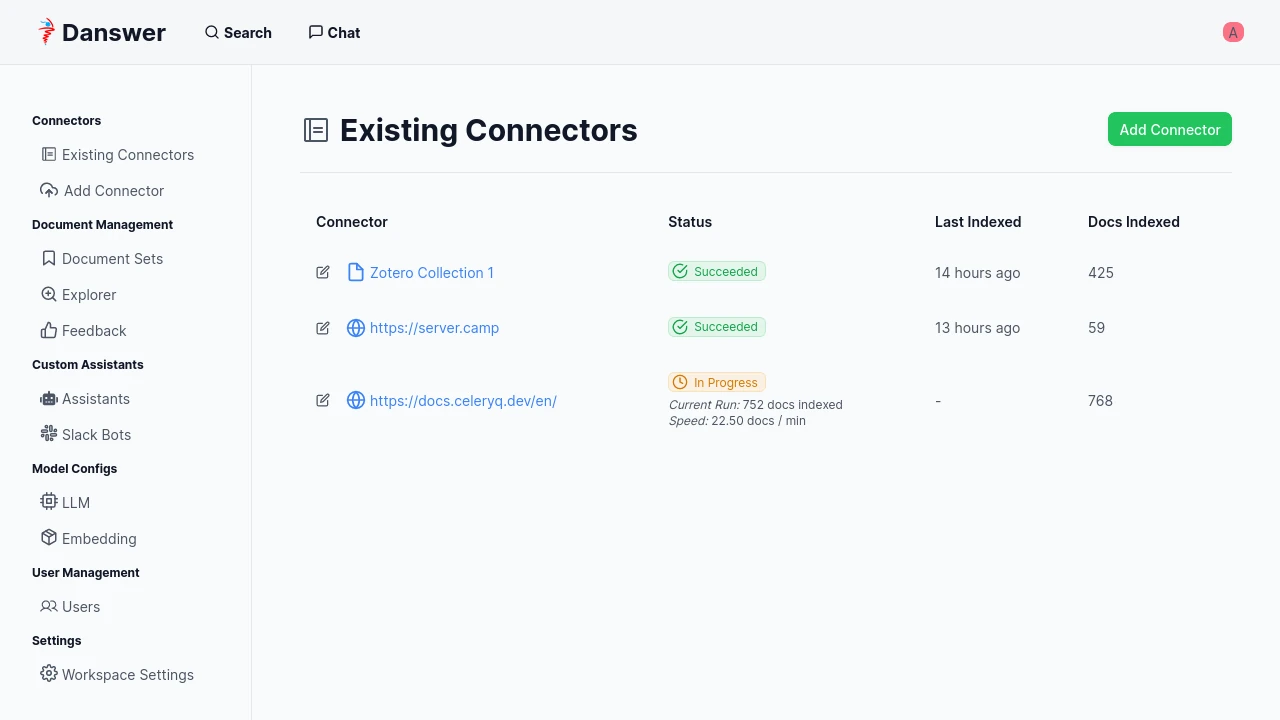Click the Document Sets bookmark icon
This screenshot has width=1280, height=720.
49,258
